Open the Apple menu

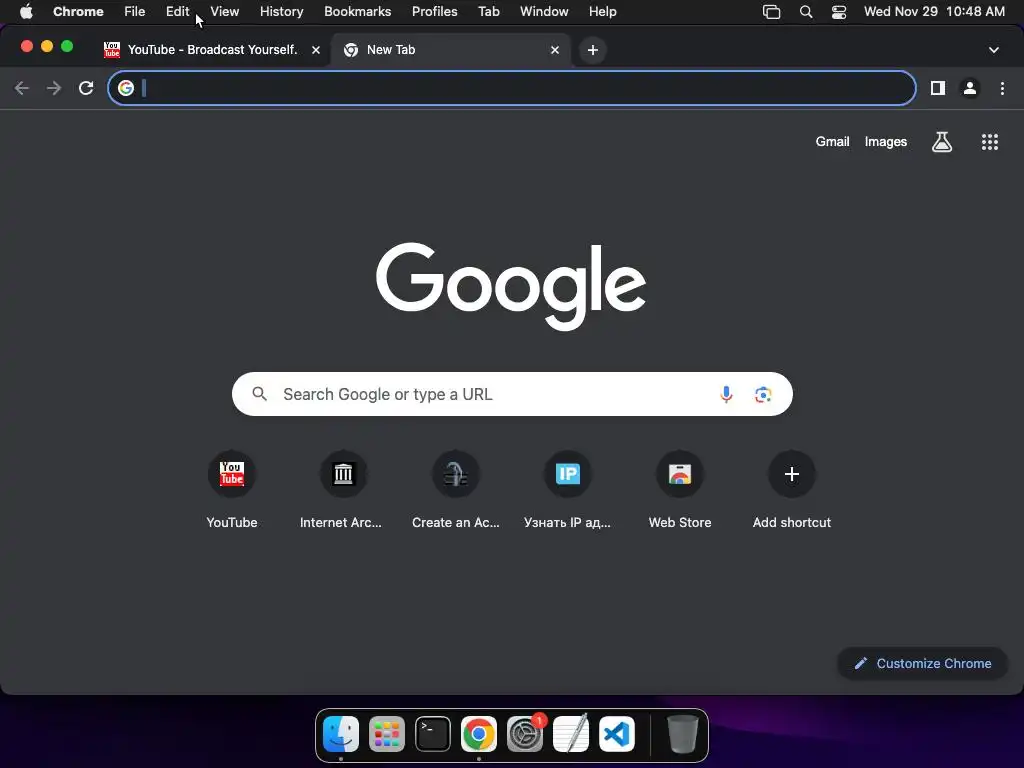pyautogui.click(x=26, y=12)
